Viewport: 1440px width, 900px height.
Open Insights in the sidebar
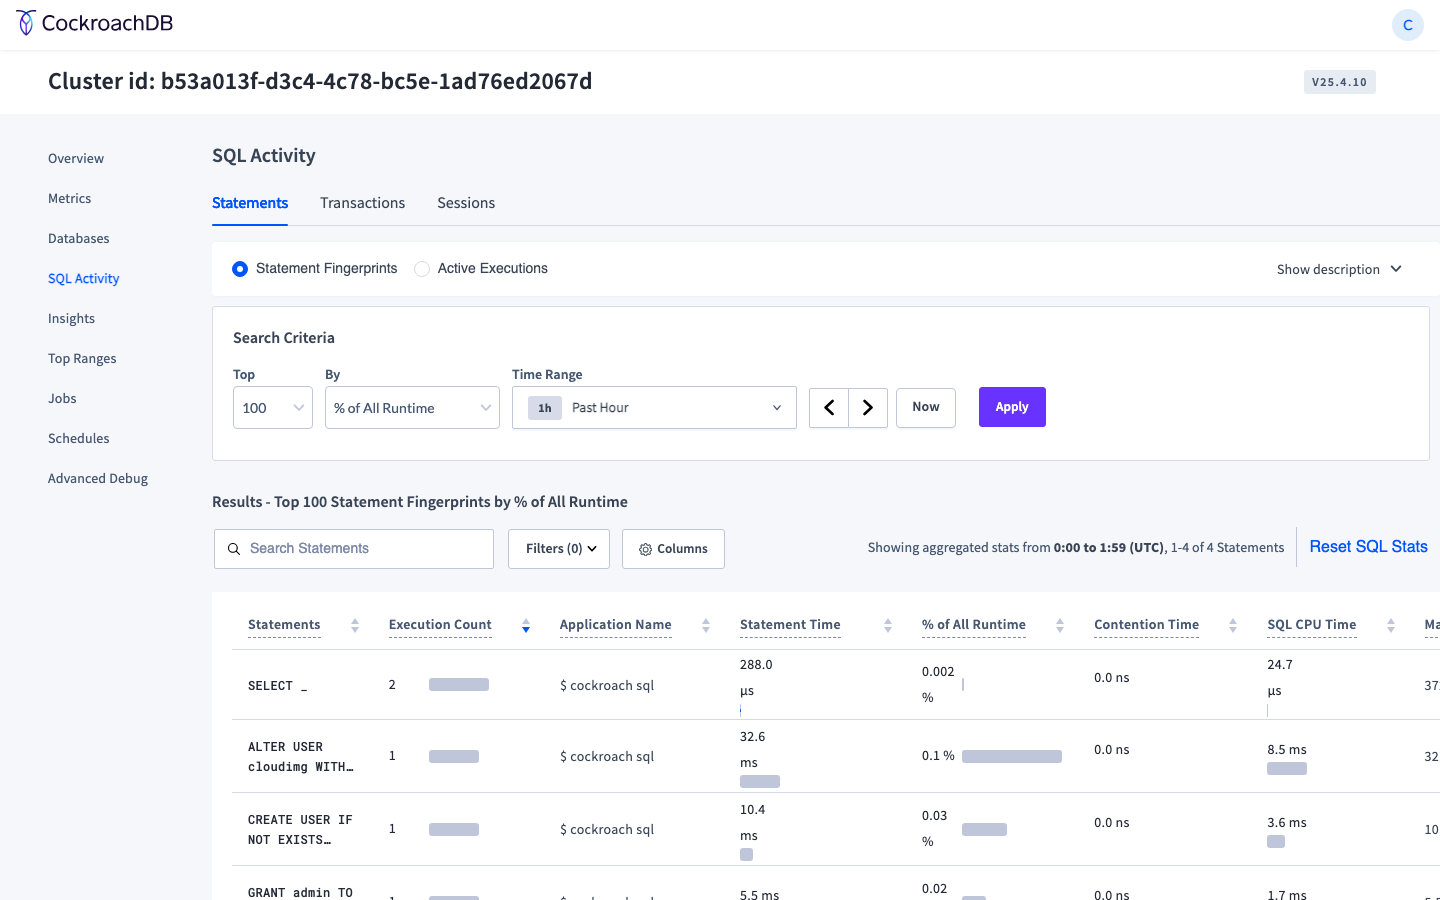pyautogui.click(x=71, y=318)
